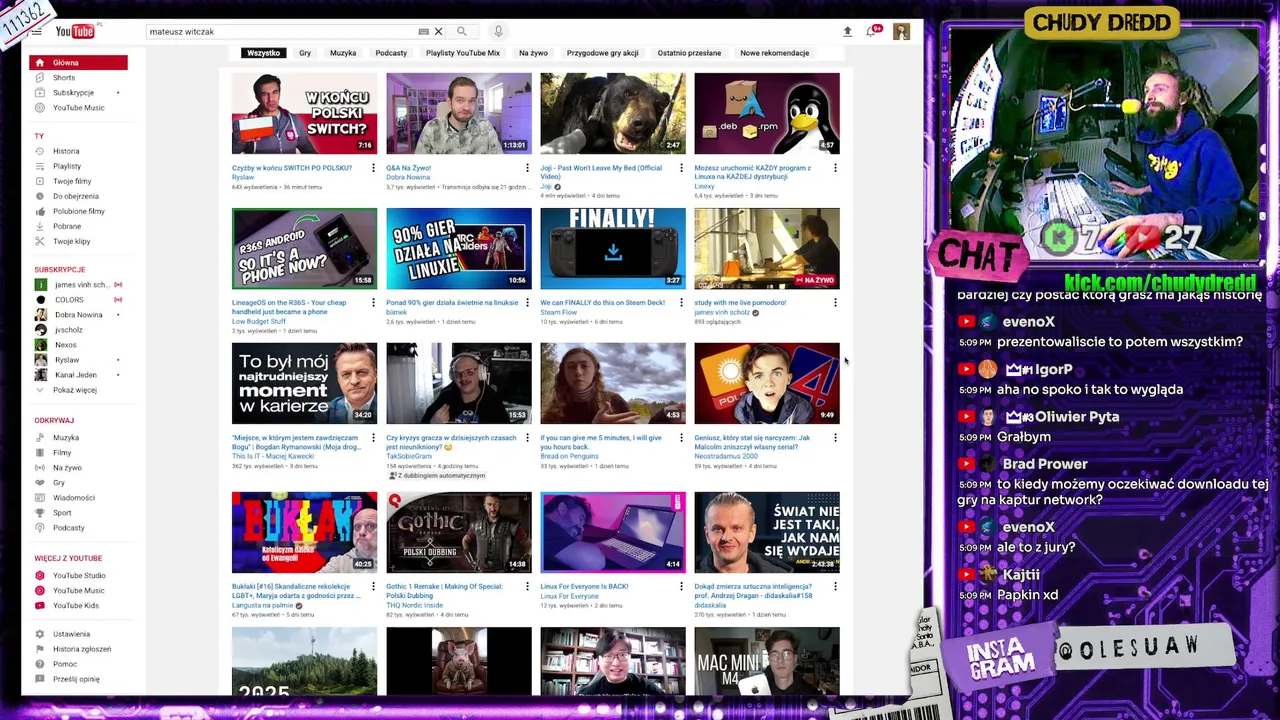The height and width of the screenshot is (720, 1280).
Task: Open Prześlij opinię feedback item
Action: [78, 679]
